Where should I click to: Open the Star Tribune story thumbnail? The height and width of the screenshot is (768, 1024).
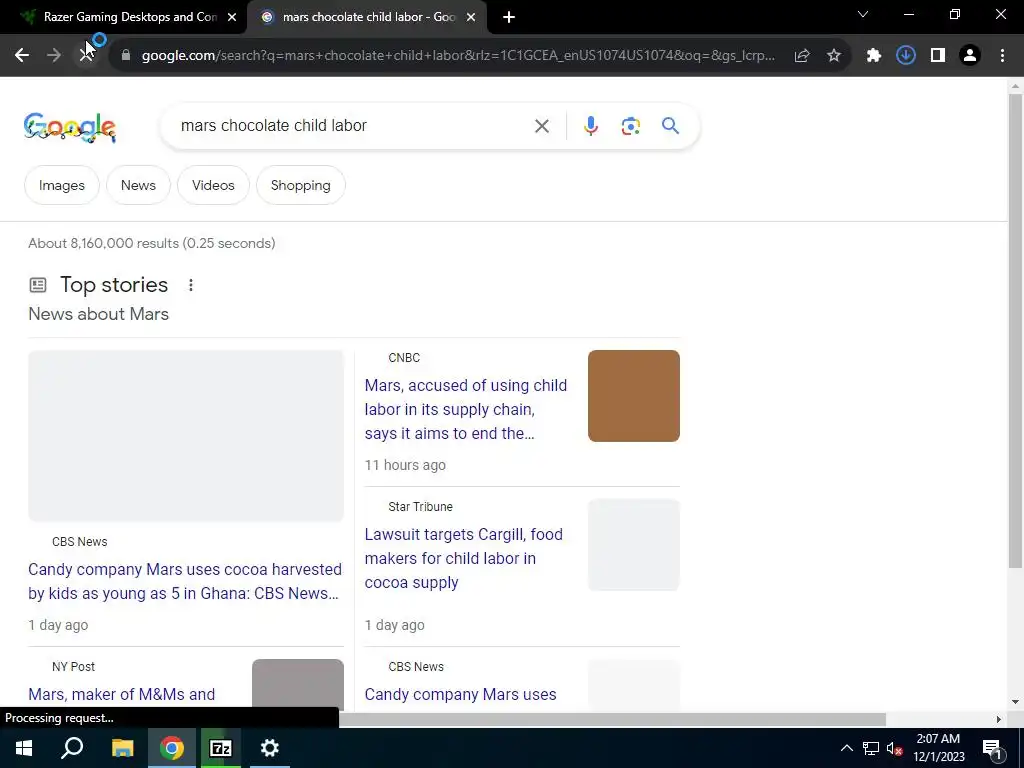[633, 545]
